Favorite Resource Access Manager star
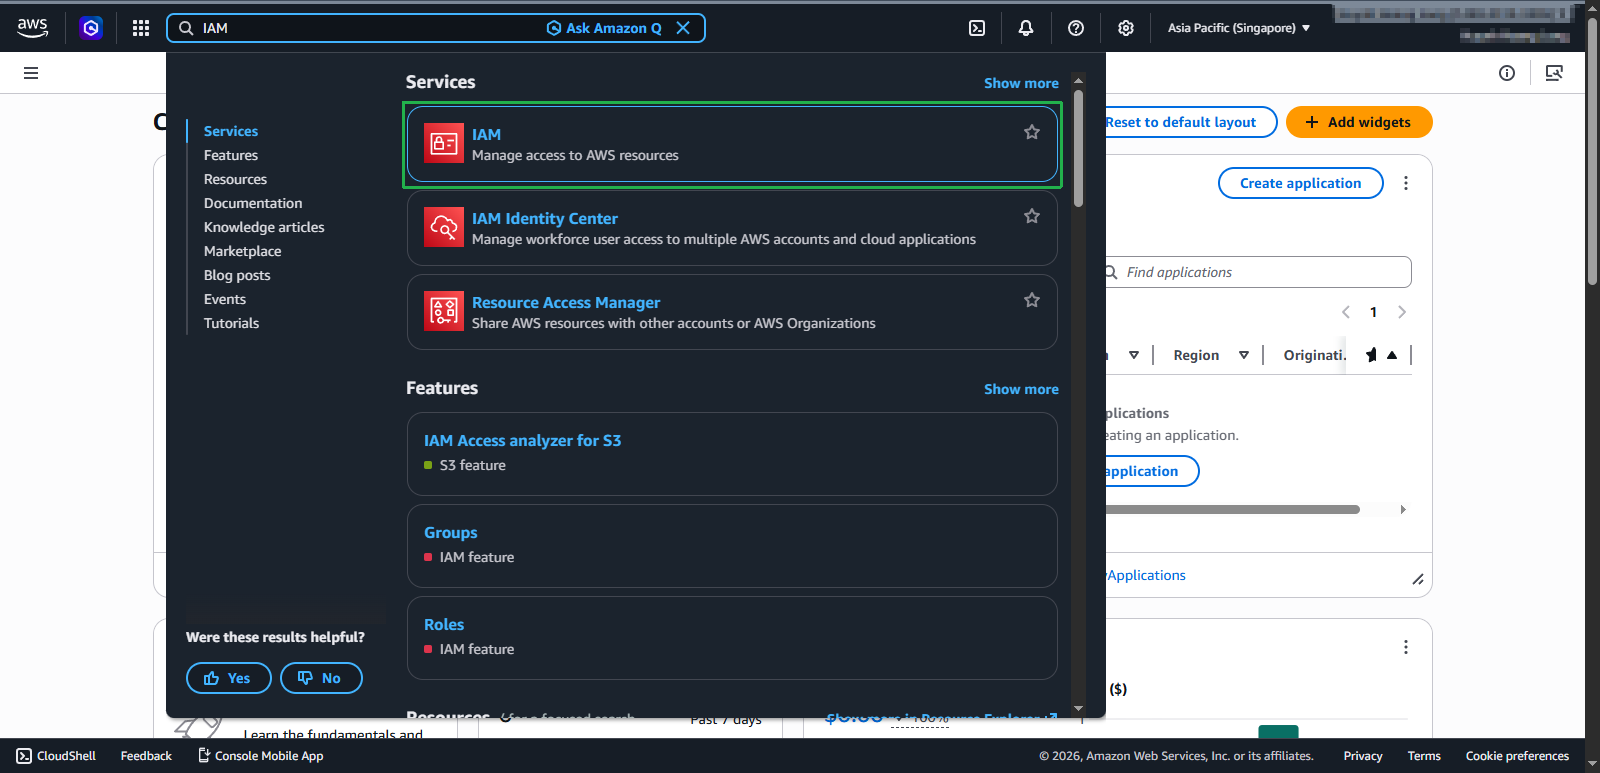This screenshot has height=773, width=1600. (1032, 300)
